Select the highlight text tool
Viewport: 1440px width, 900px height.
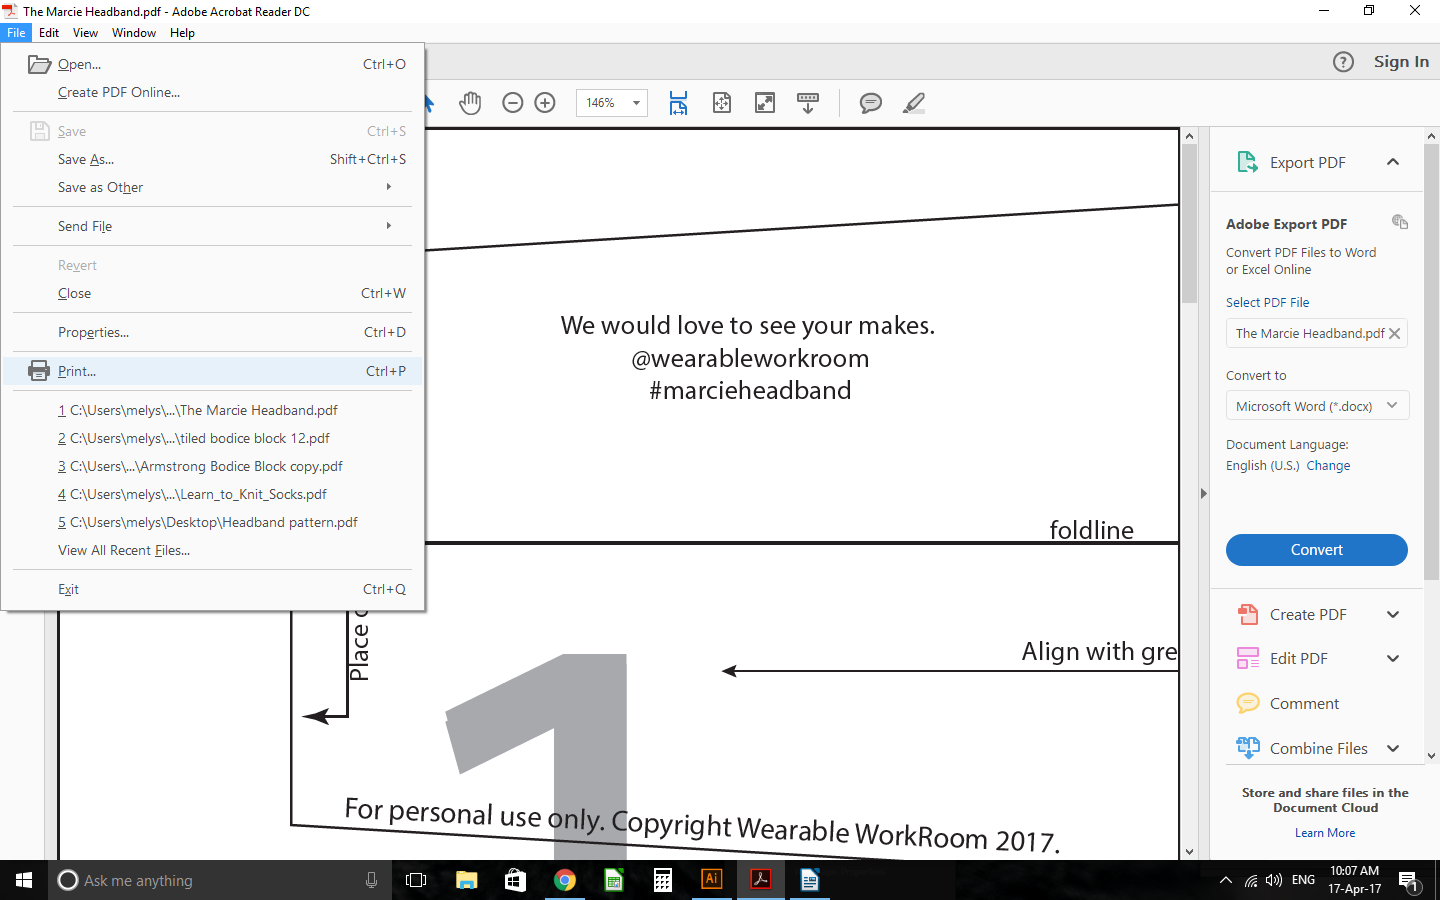[x=914, y=103]
